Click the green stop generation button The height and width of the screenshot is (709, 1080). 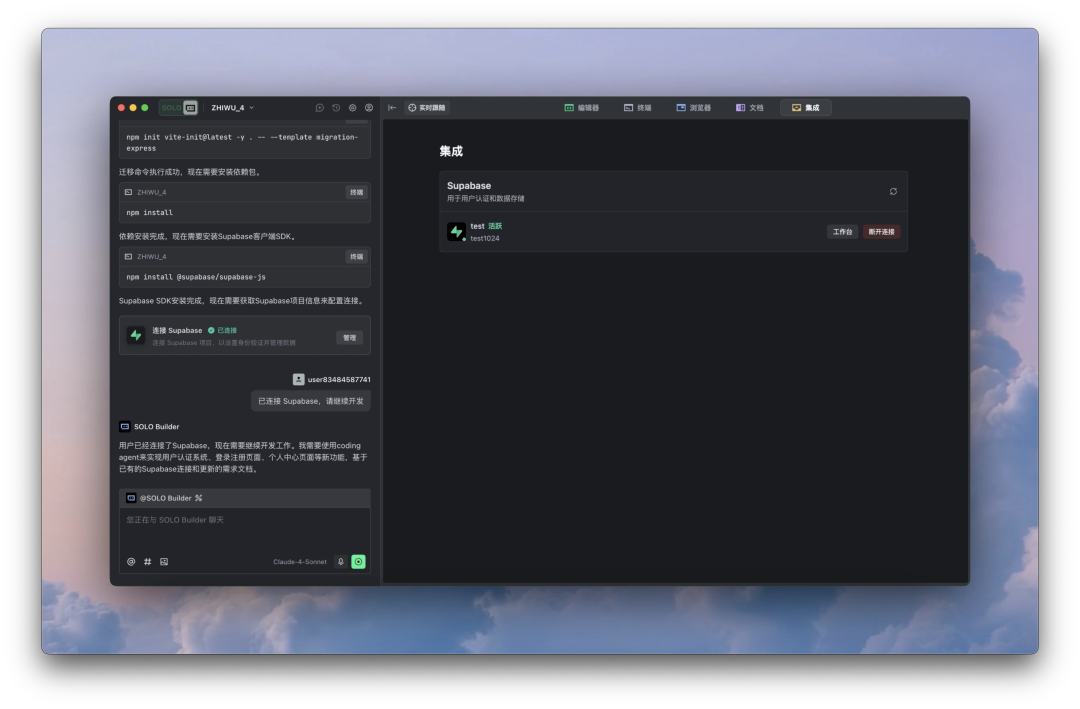[x=358, y=562]
